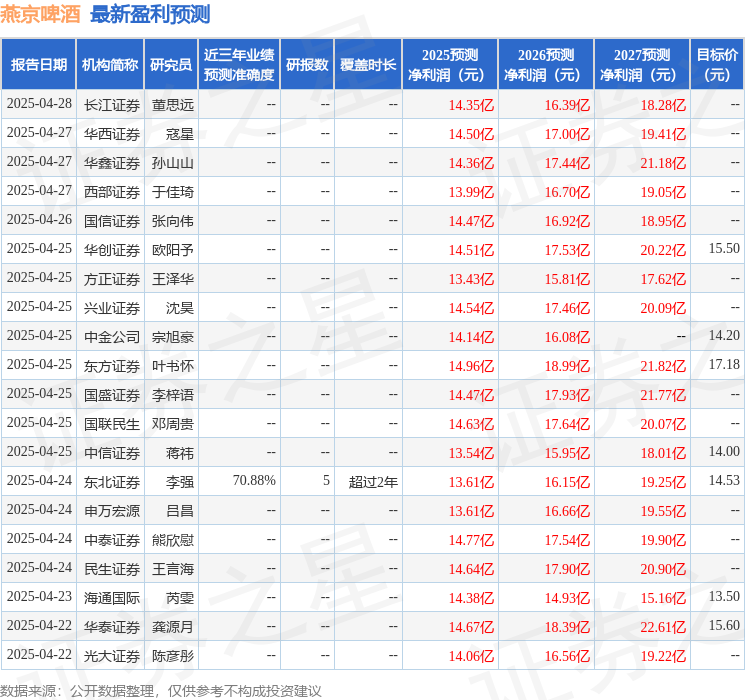
Task: Click the 22.61亿 2027 profit value
Action: [x=663, y=627]
